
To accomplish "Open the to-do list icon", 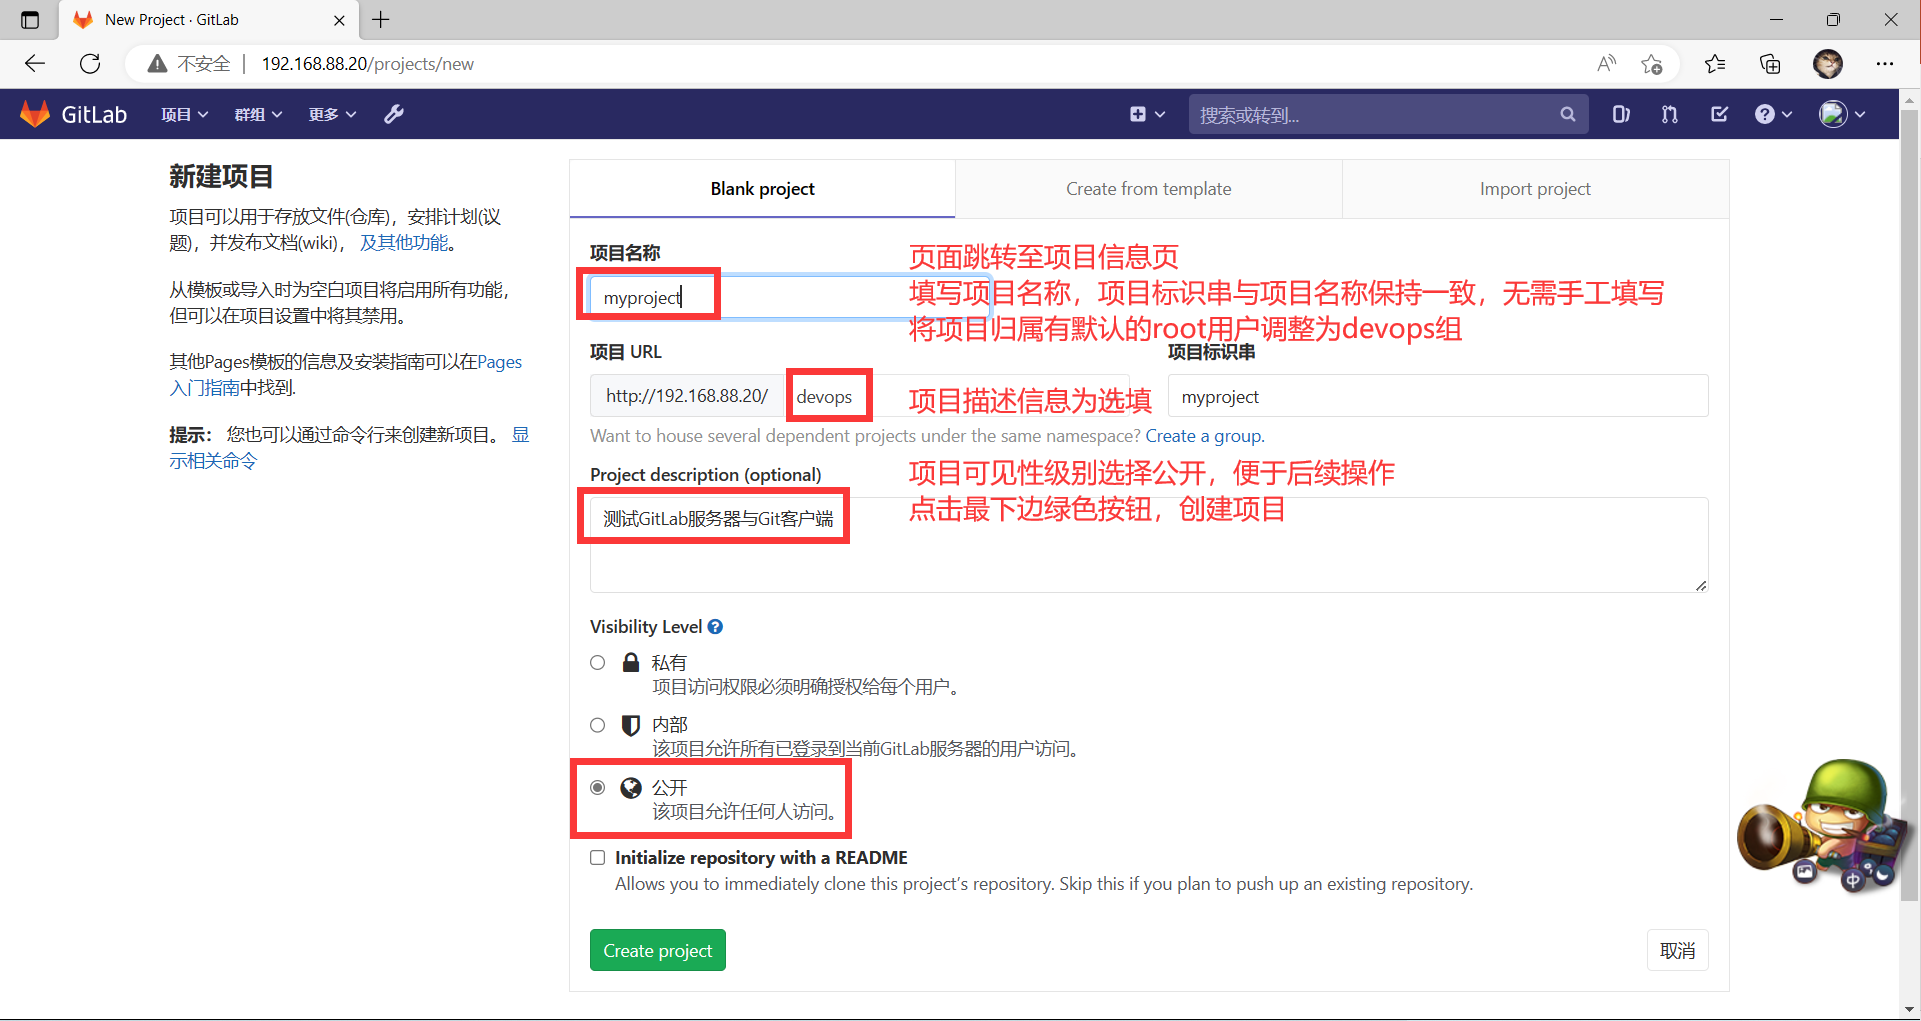I will [x=1719, y=114].
